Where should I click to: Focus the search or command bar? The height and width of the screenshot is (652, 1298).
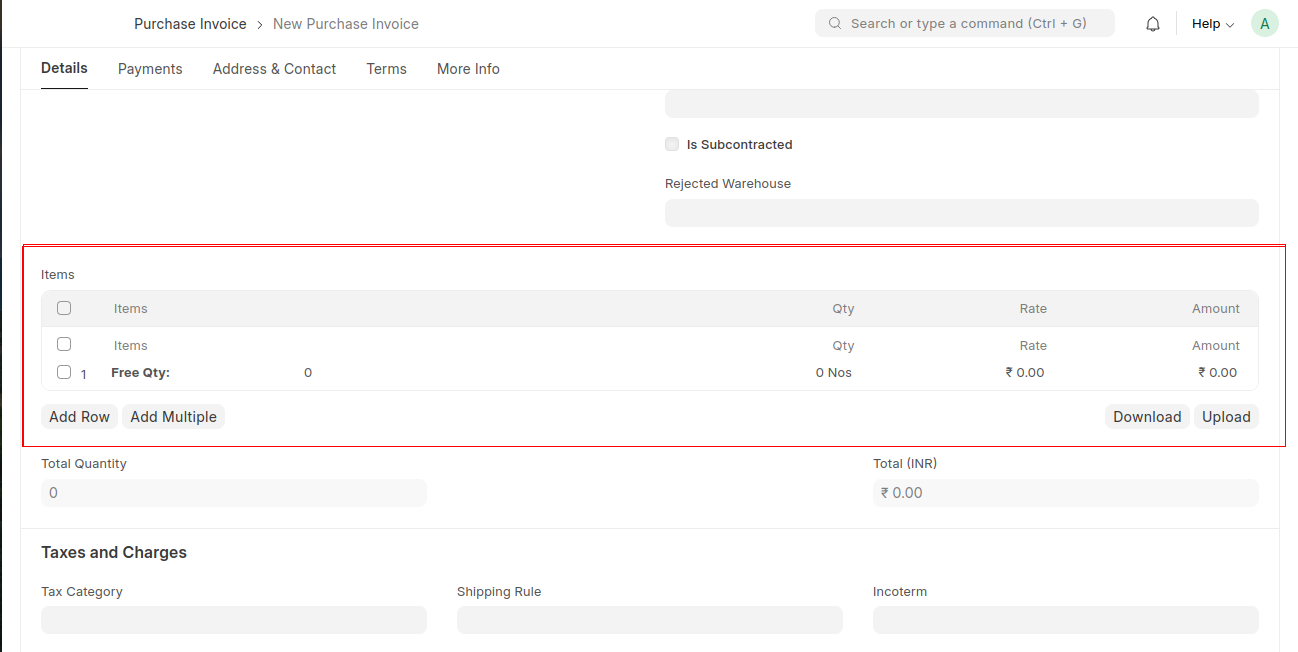(965, 23)
